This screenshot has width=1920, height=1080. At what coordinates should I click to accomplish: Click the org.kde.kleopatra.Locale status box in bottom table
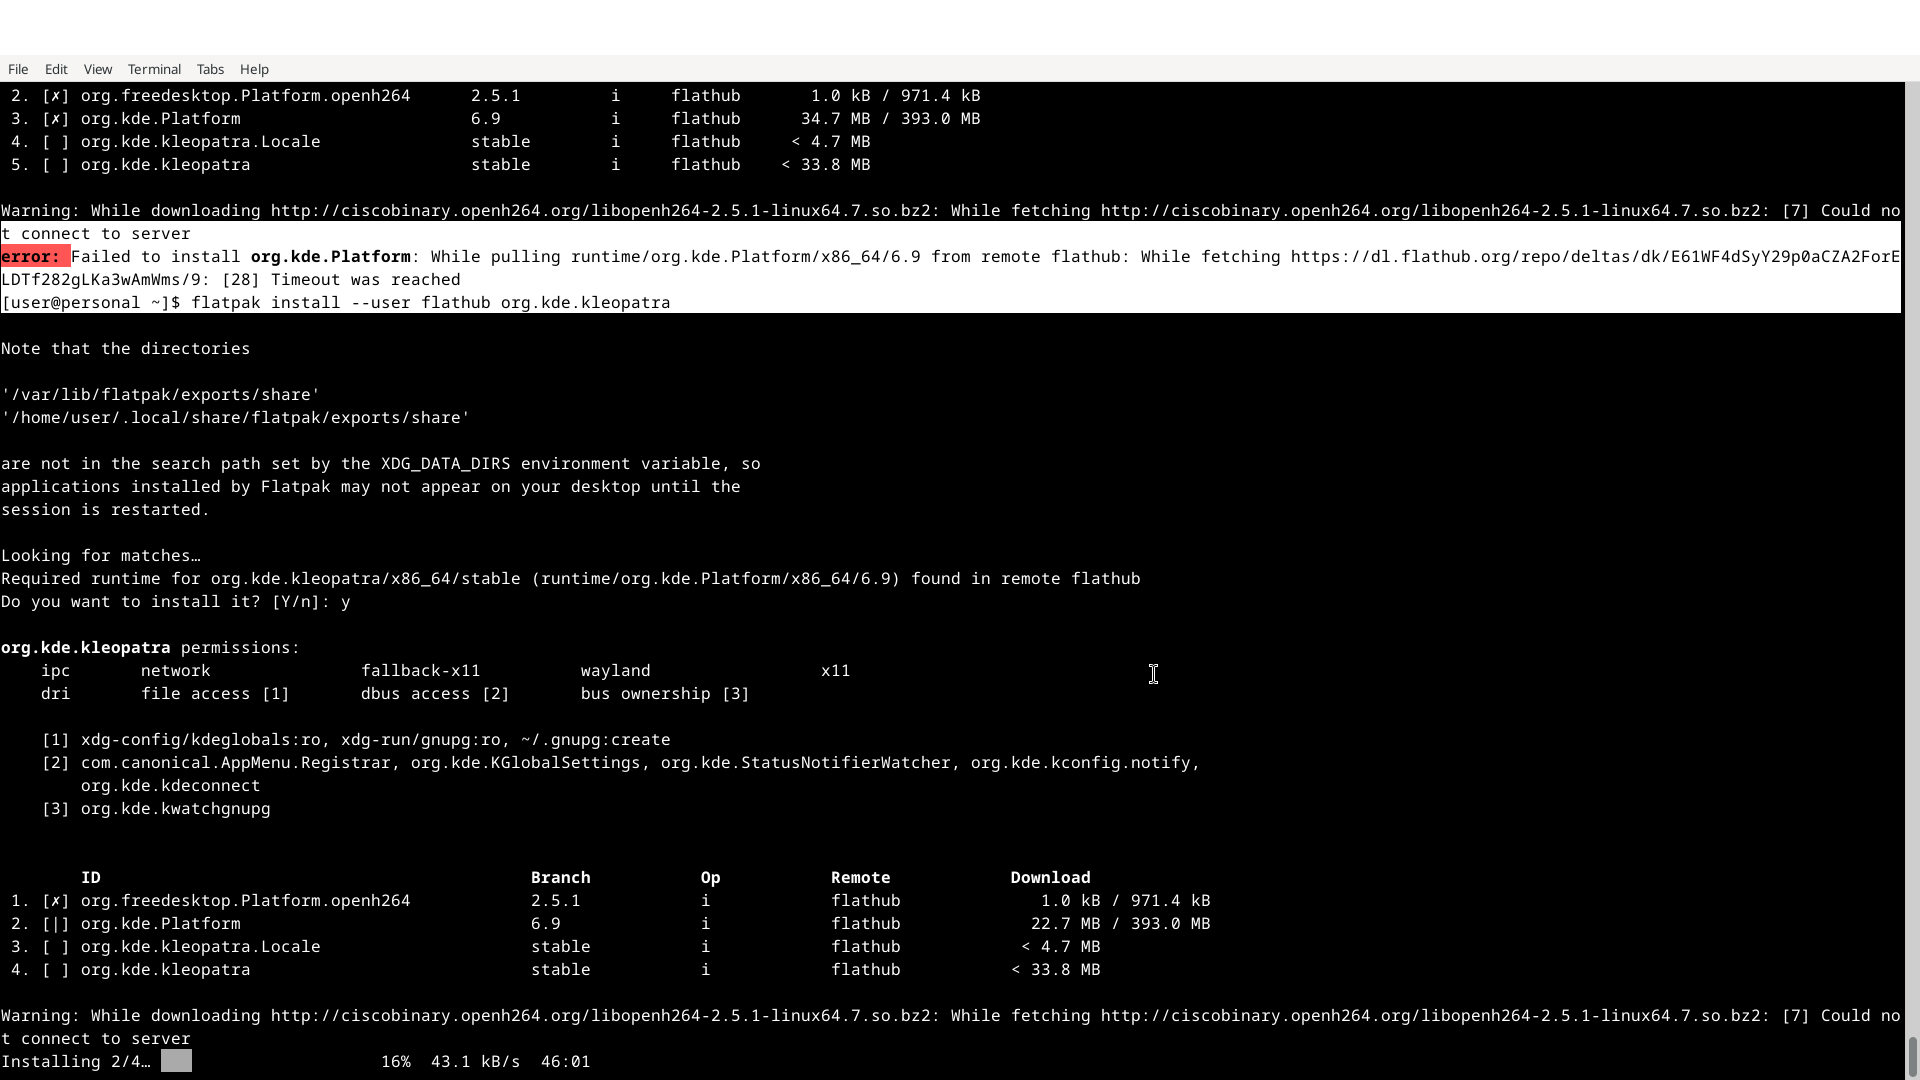tap(56, 947)
